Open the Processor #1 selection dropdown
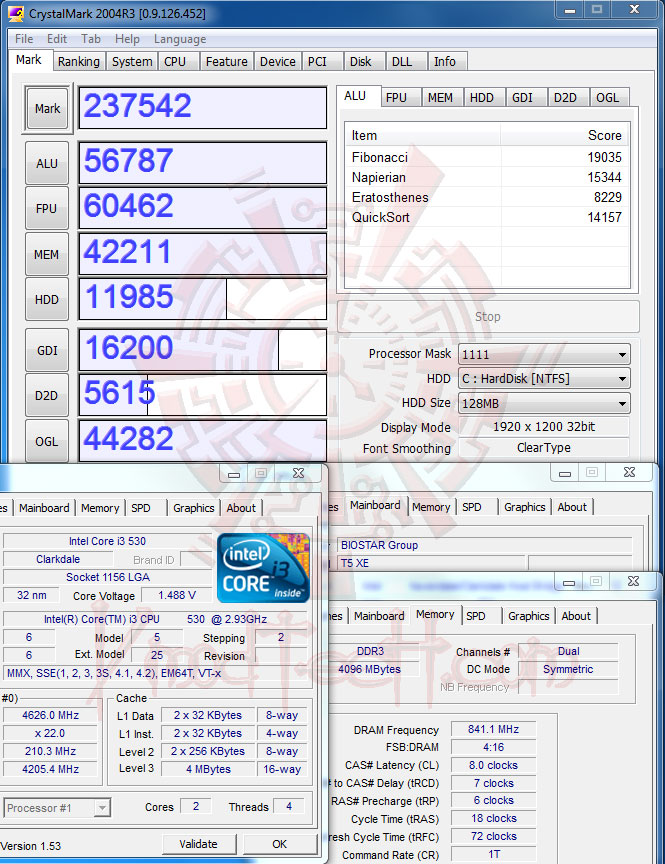Viewport: 665px width, 864px height. coord(57,808)
